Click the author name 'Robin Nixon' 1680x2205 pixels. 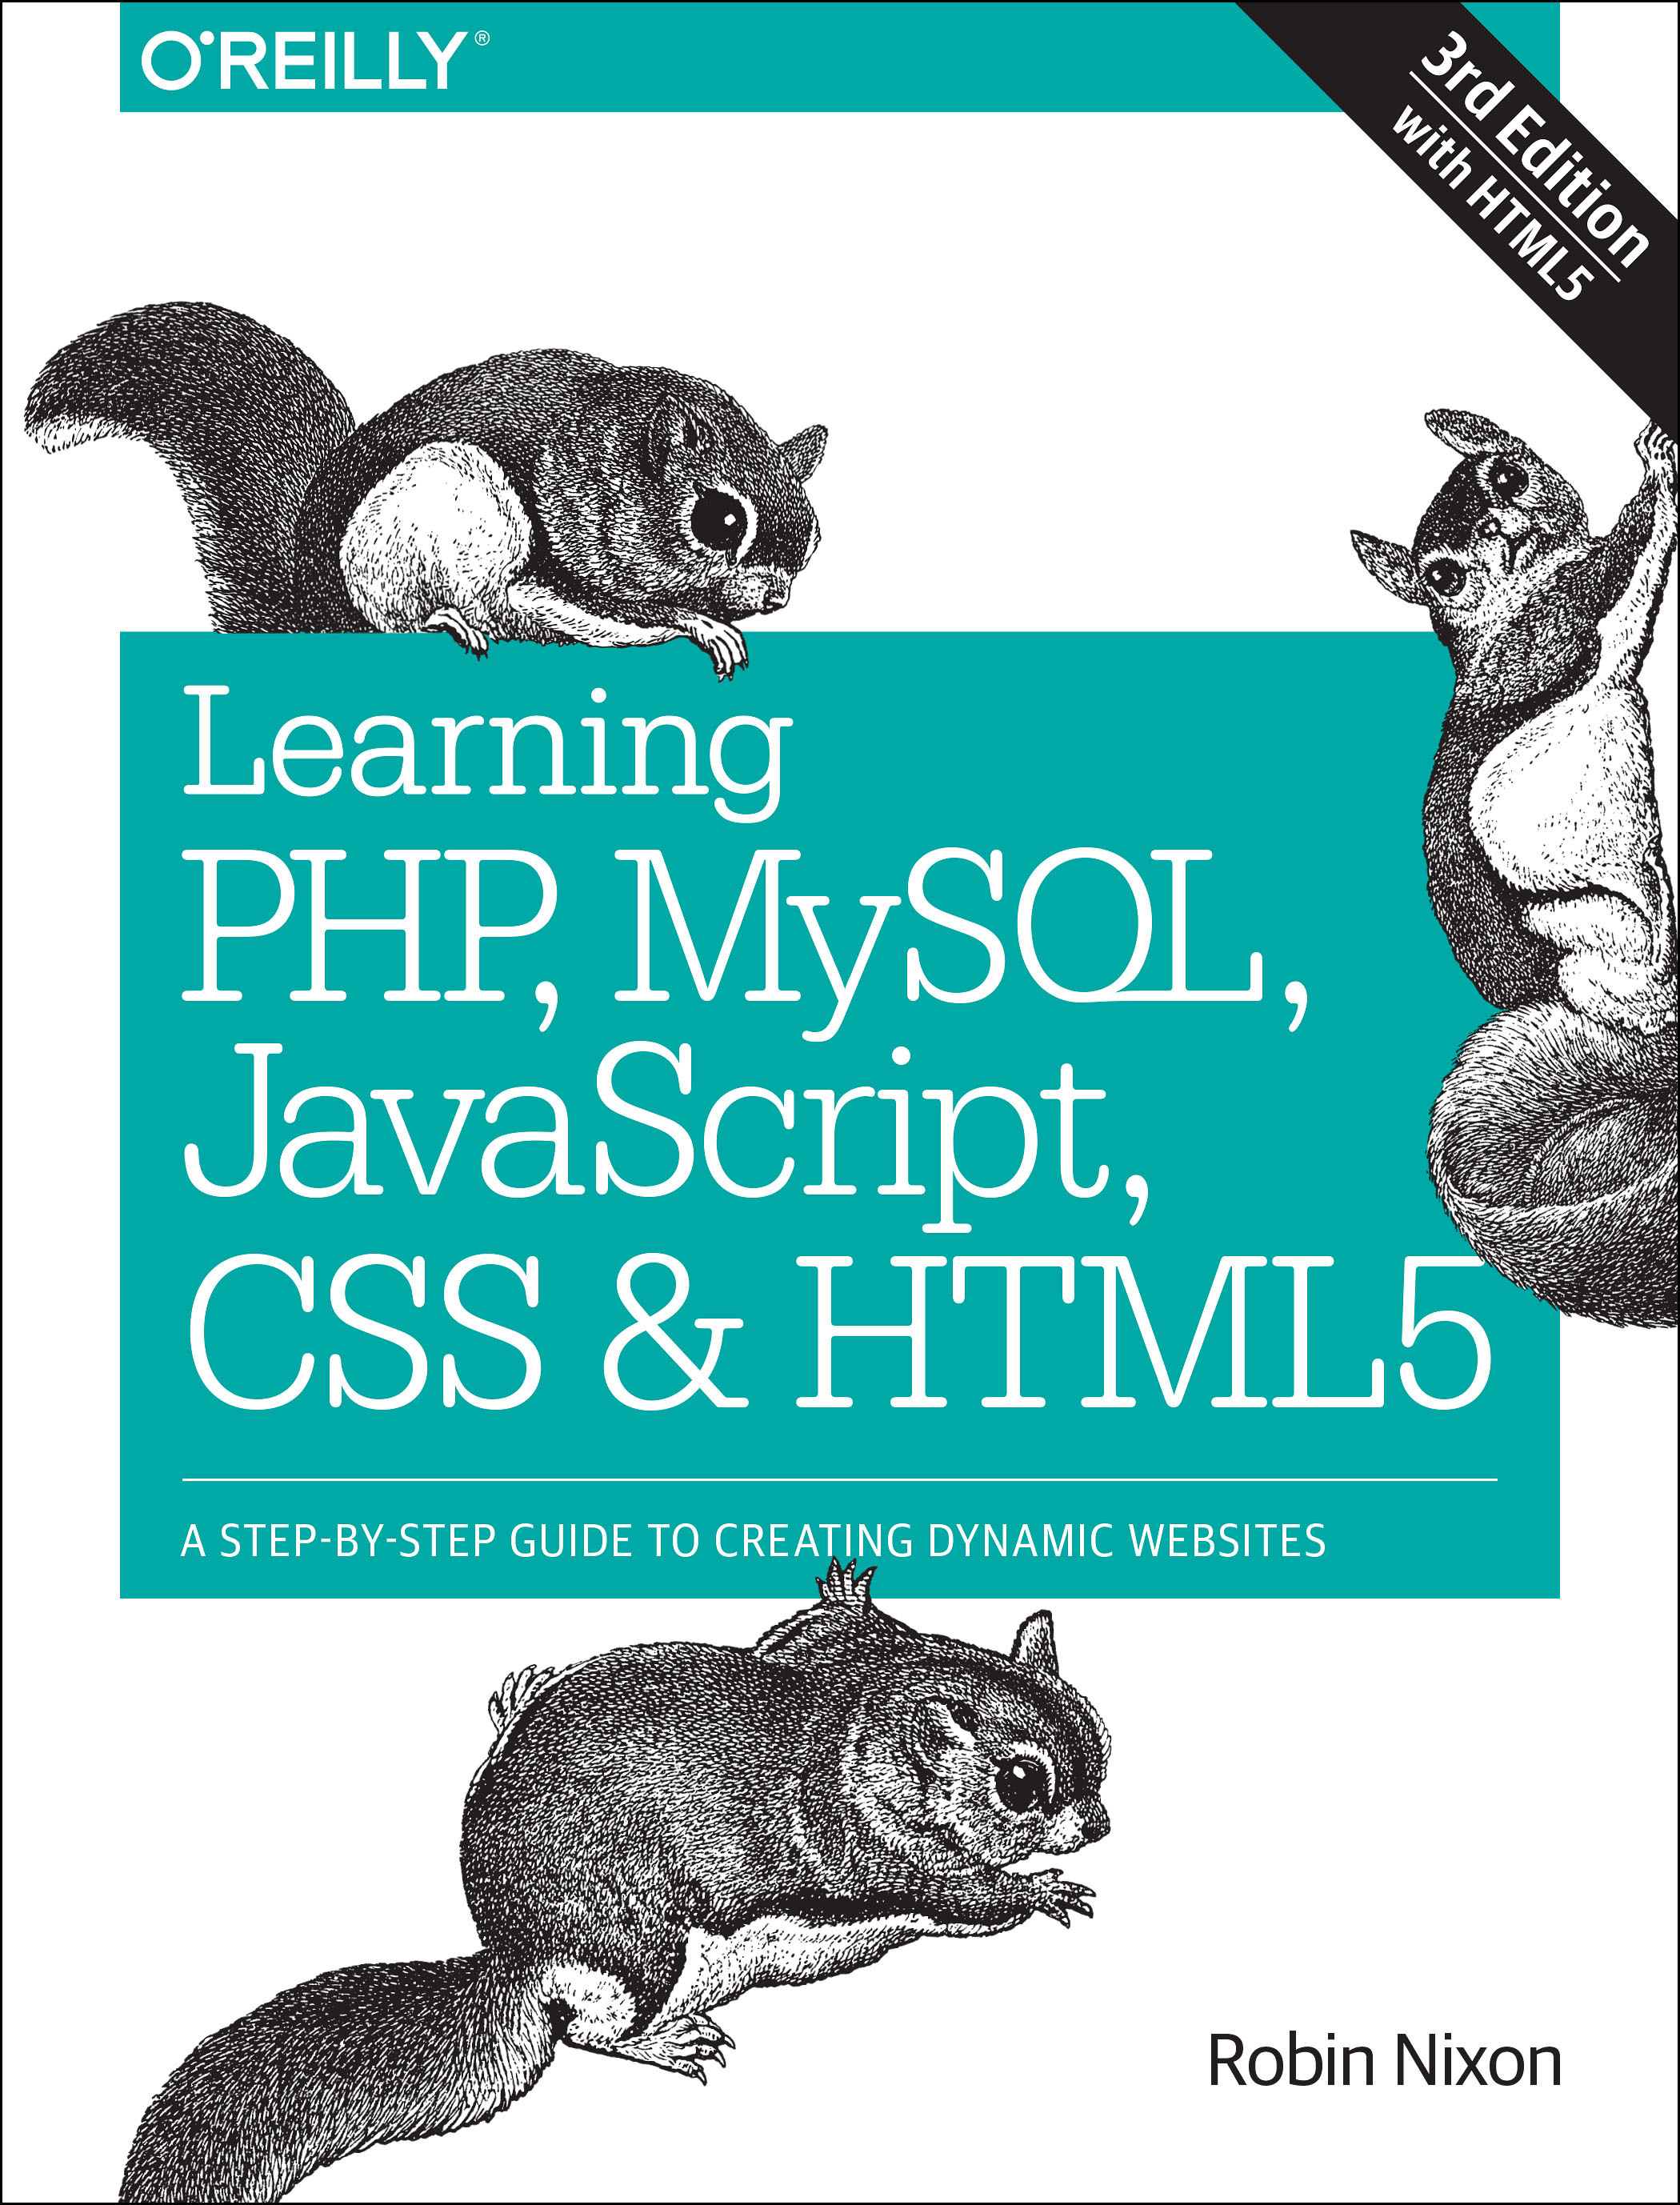click(x=1384, y=2061)
